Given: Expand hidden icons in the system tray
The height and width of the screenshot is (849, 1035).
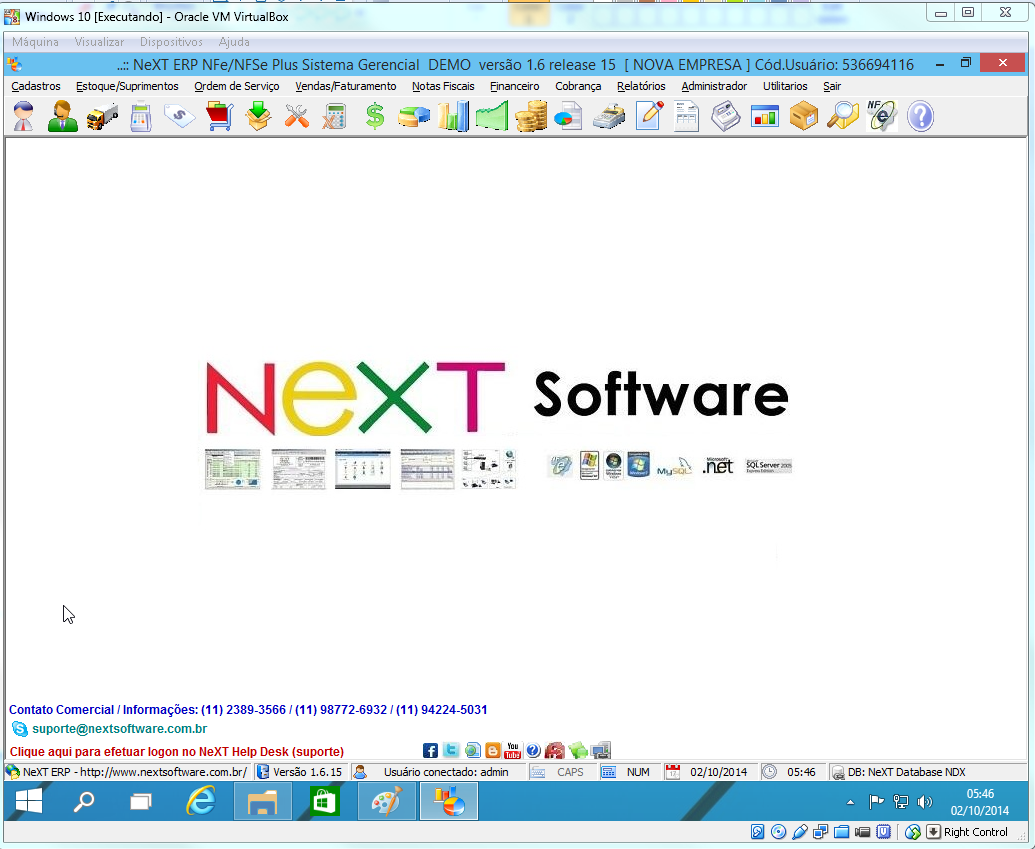Looking at the screenshot, I should (849, 801).
